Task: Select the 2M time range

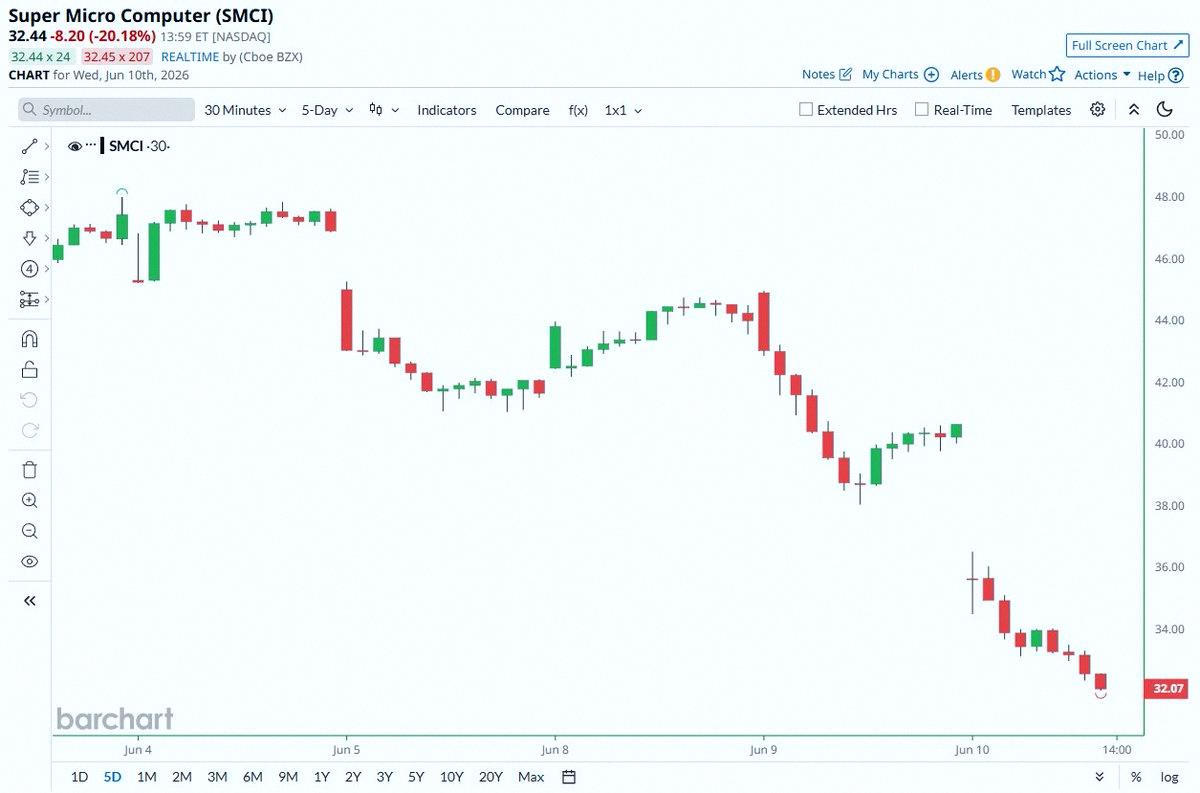Action: pos(181,777)
